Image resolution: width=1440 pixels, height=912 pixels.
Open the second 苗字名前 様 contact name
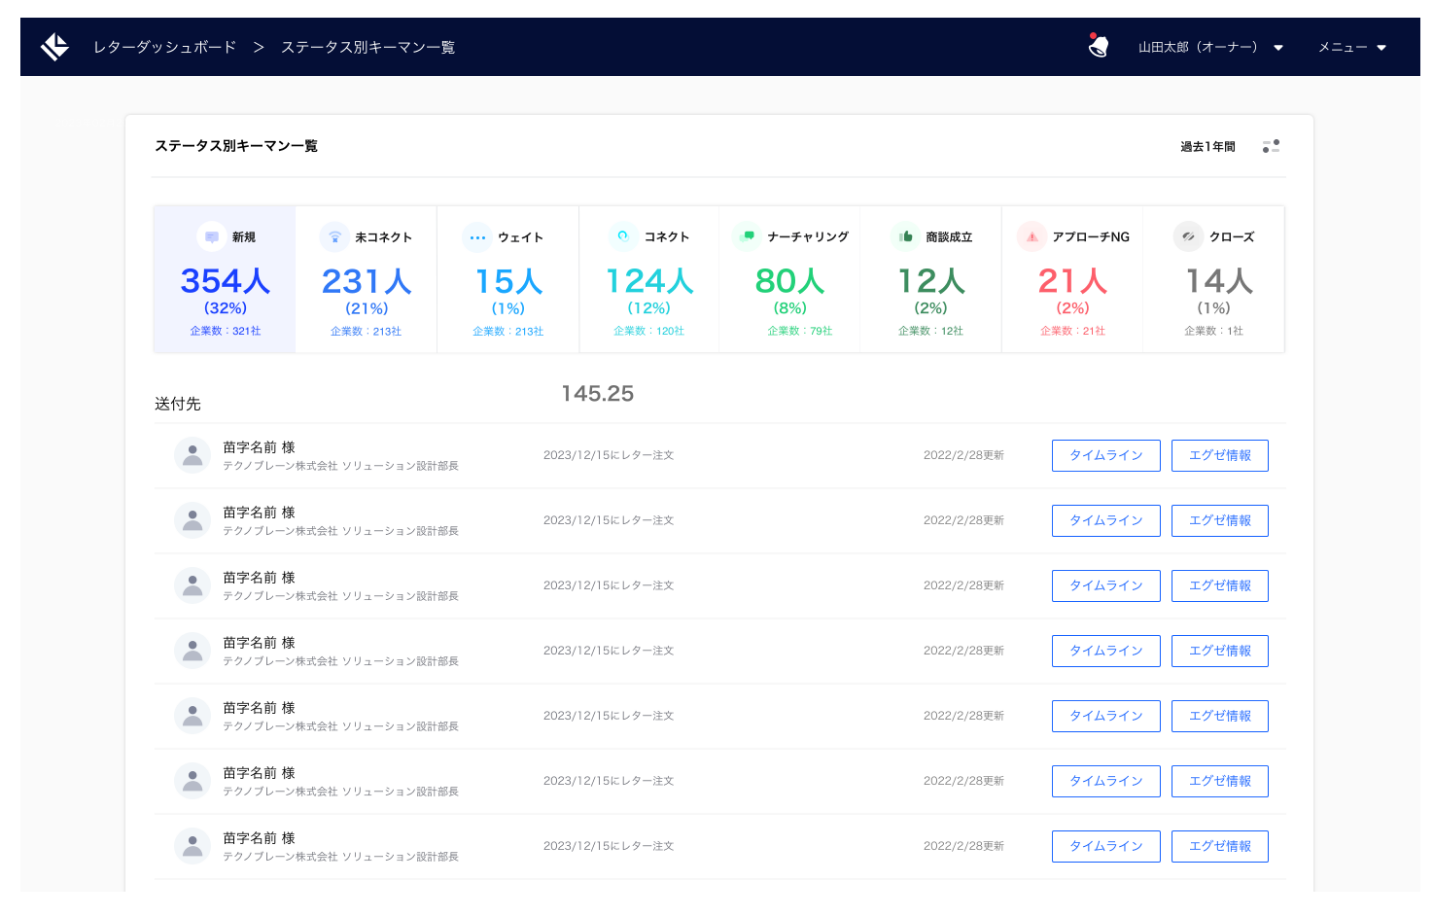click(x=259, y=512)
